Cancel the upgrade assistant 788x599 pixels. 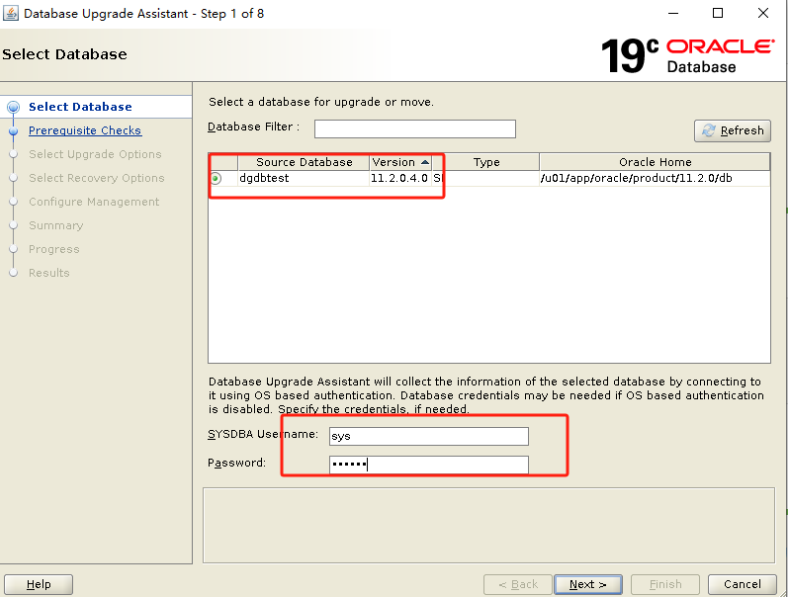[742, 584]
